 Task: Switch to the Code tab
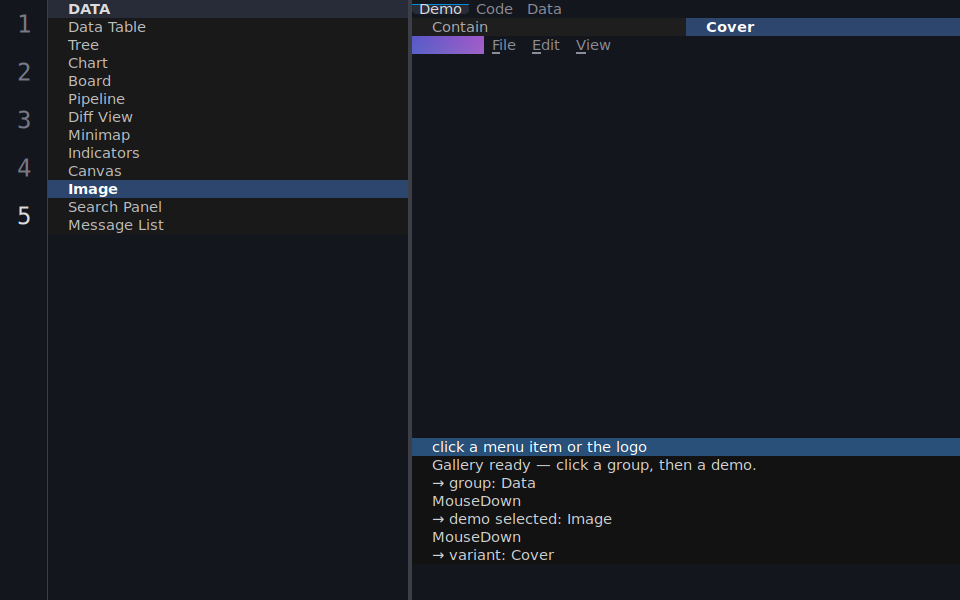[494, 9]
